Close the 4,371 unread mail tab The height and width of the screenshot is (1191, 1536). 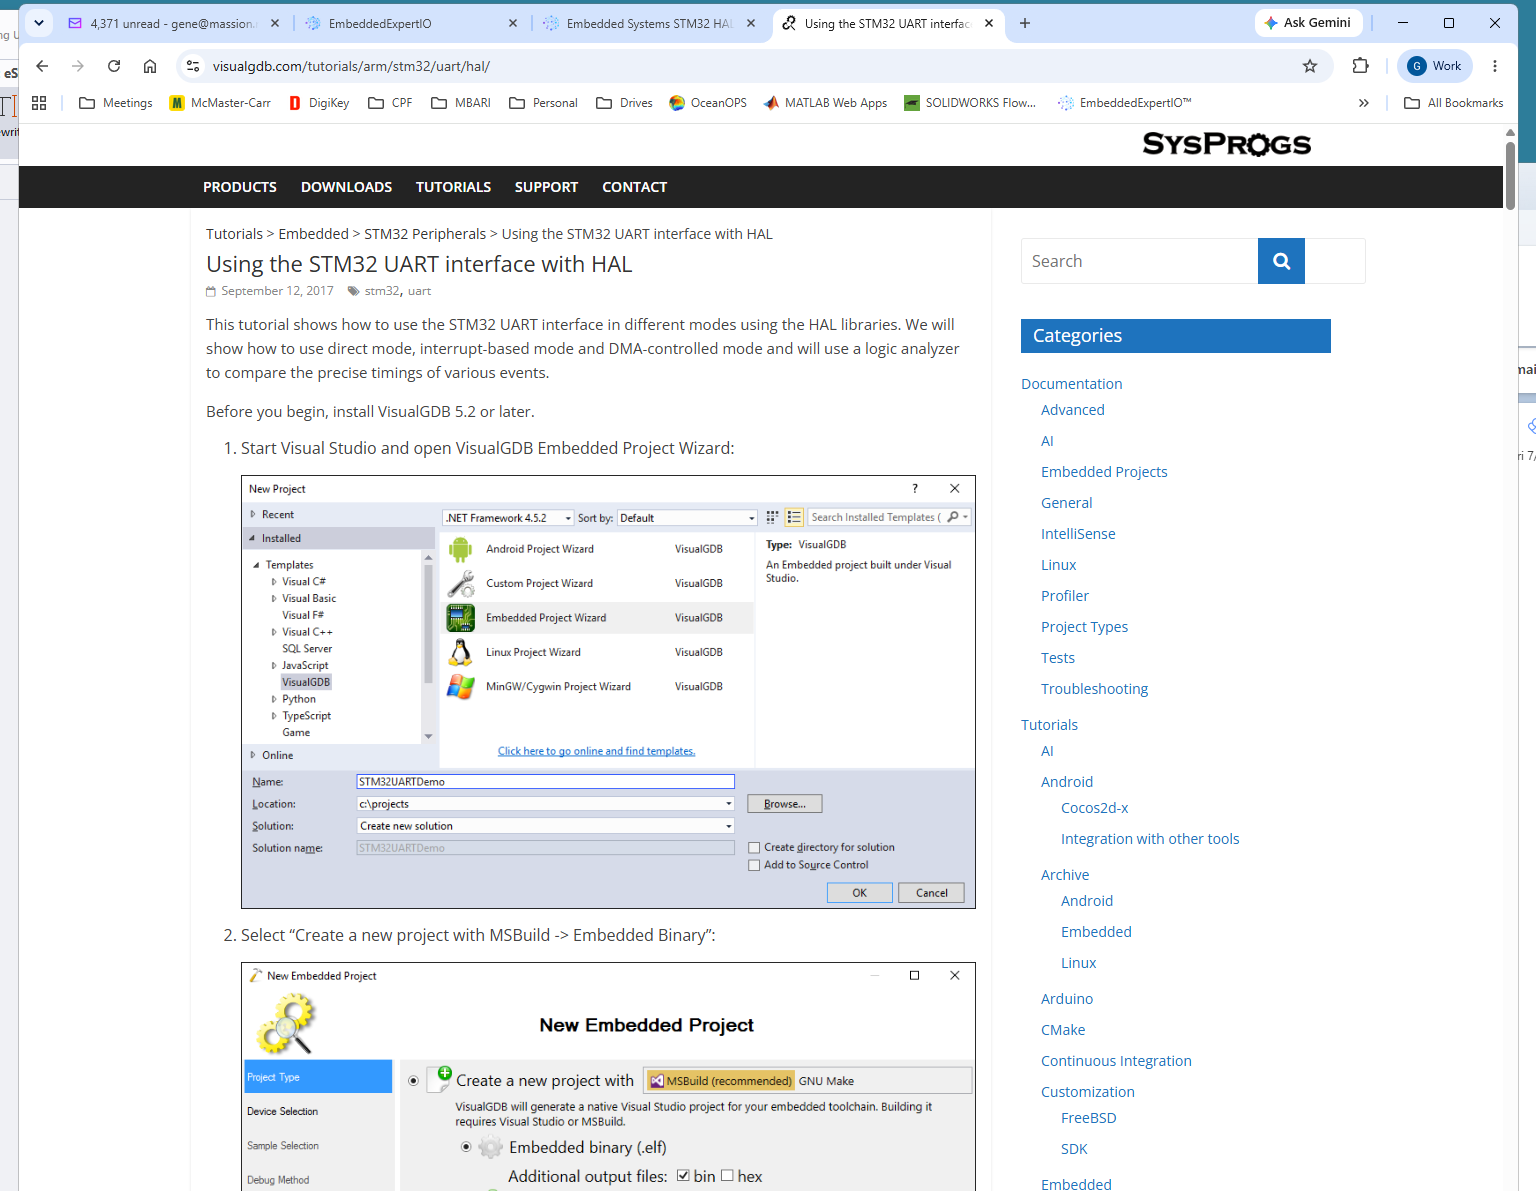(275, 23)
